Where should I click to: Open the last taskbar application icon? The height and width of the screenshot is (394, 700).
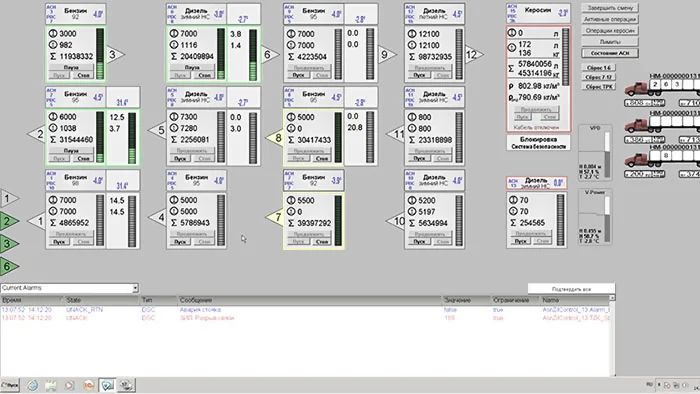click(126, 385)
